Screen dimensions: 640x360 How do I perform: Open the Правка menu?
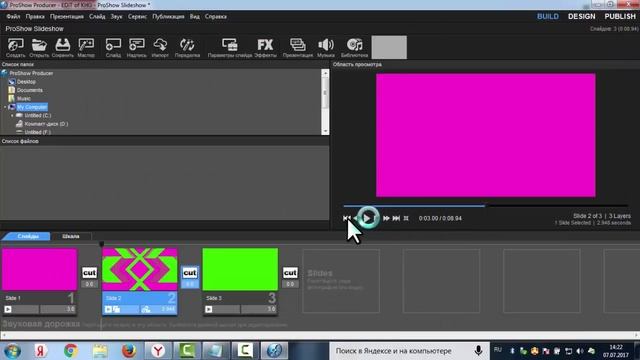[x=35, y=17]
